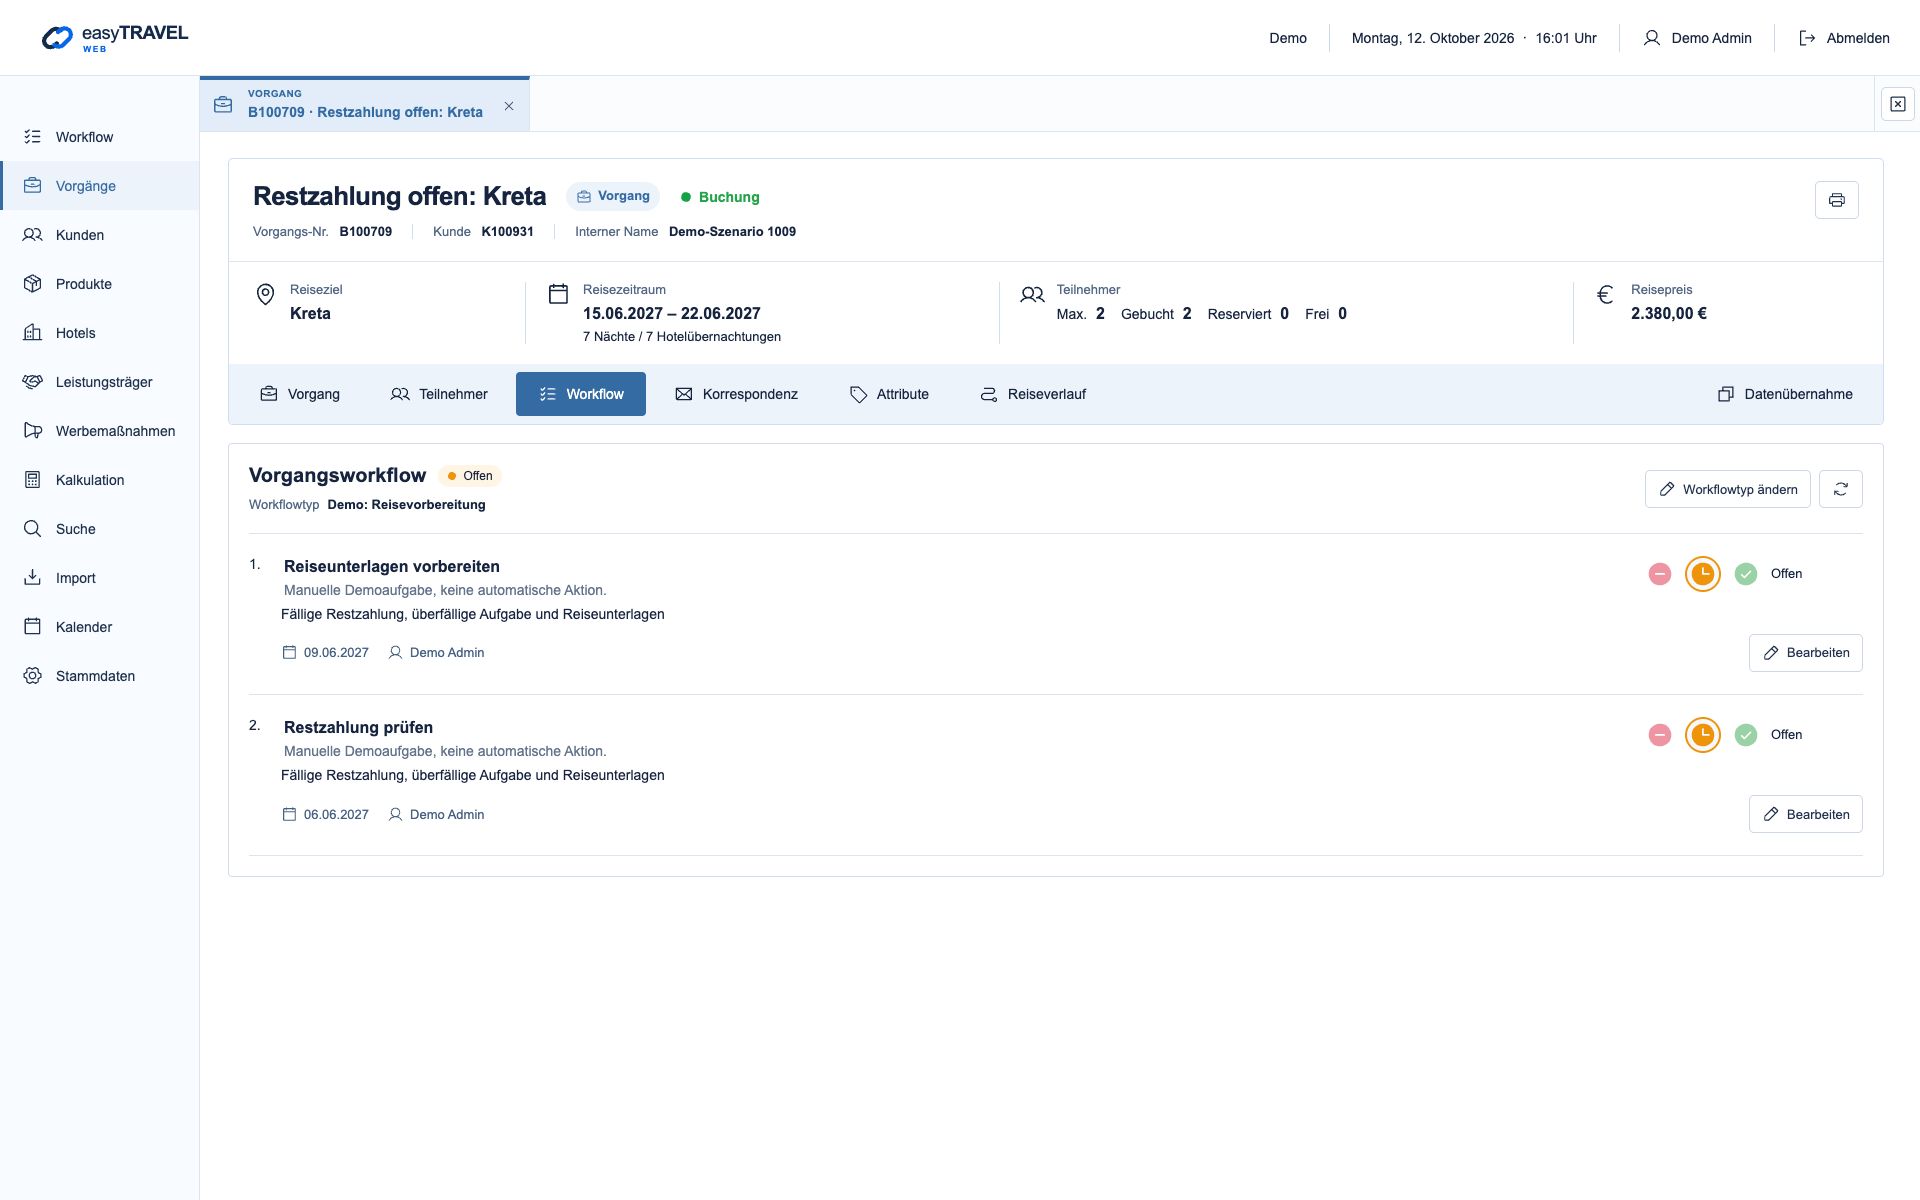The height and width of the screenshot is (1200, 1920).
Task: Click the print icon button
Action: (x=1836, y=200)
